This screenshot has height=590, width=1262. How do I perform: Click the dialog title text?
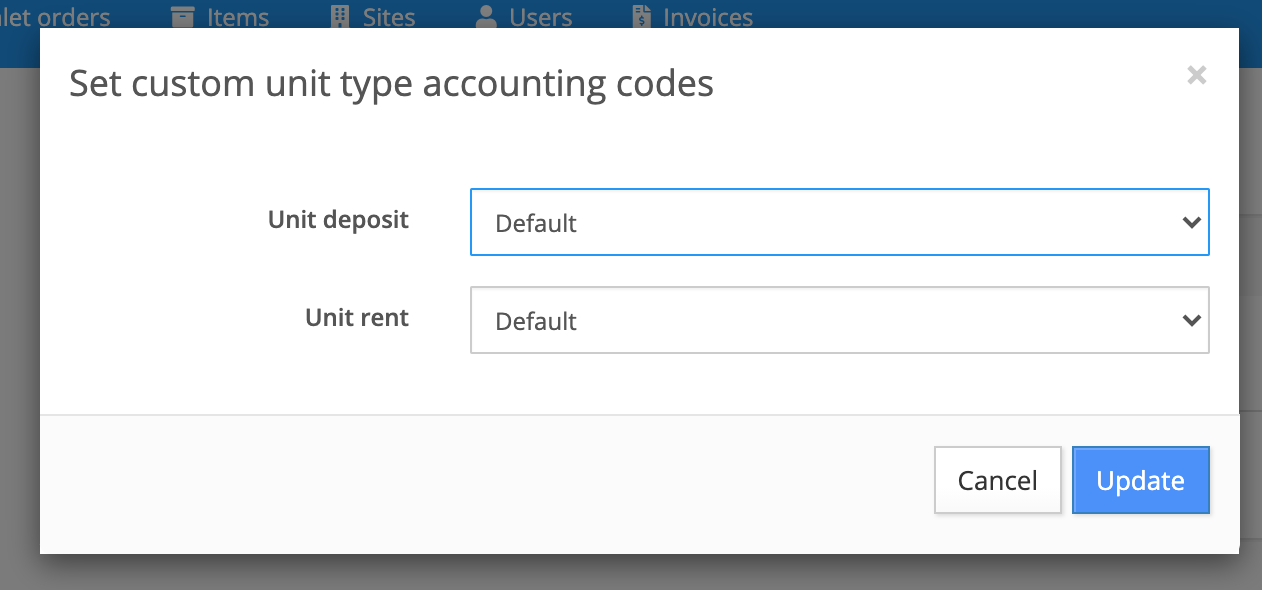[391, 84]
